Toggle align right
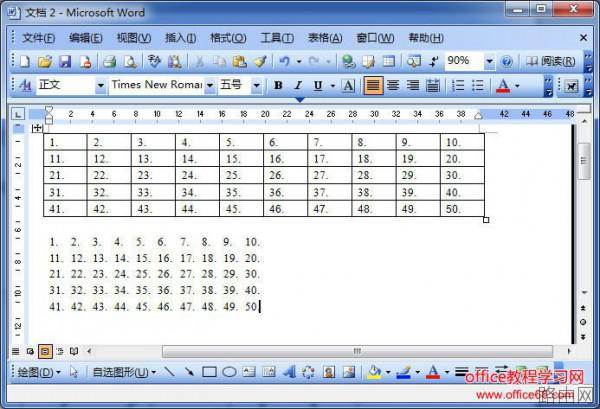This screenshot has height=409, width=600. click(413, 85)
